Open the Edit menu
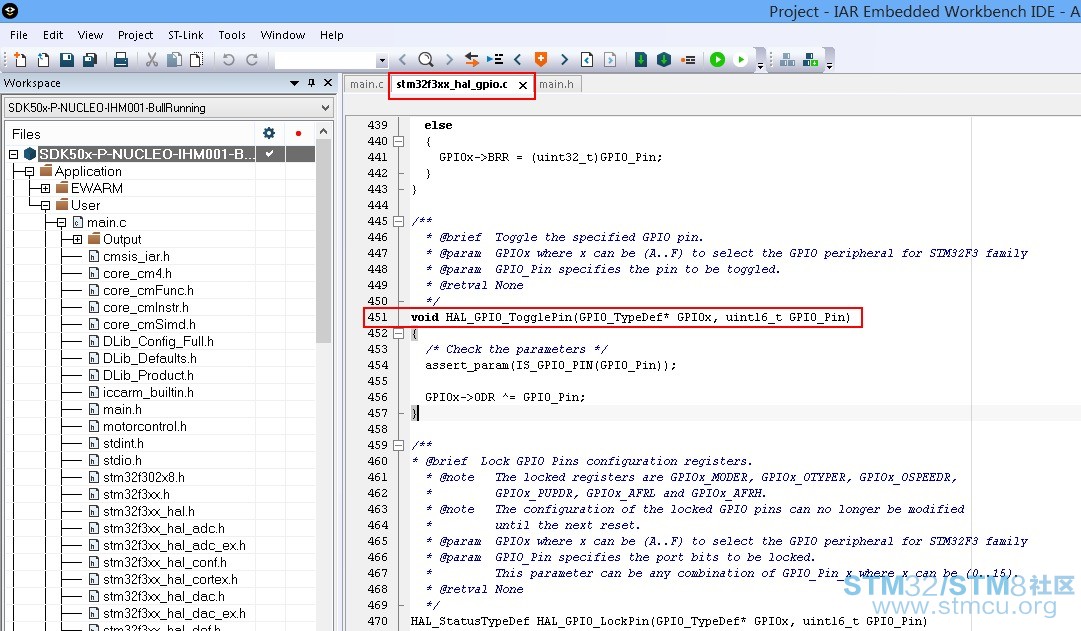 pyautogui.click(x=52, y=35)
